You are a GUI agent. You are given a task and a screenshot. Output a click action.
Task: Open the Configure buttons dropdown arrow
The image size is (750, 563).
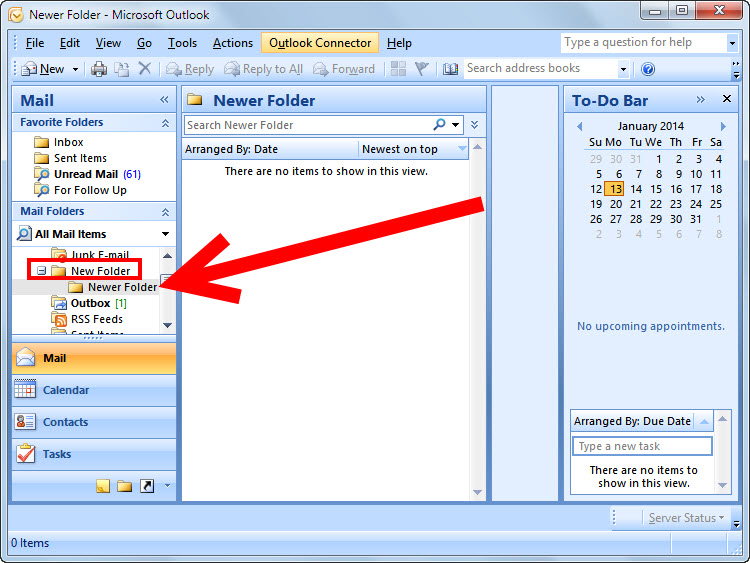click(167, 486)
